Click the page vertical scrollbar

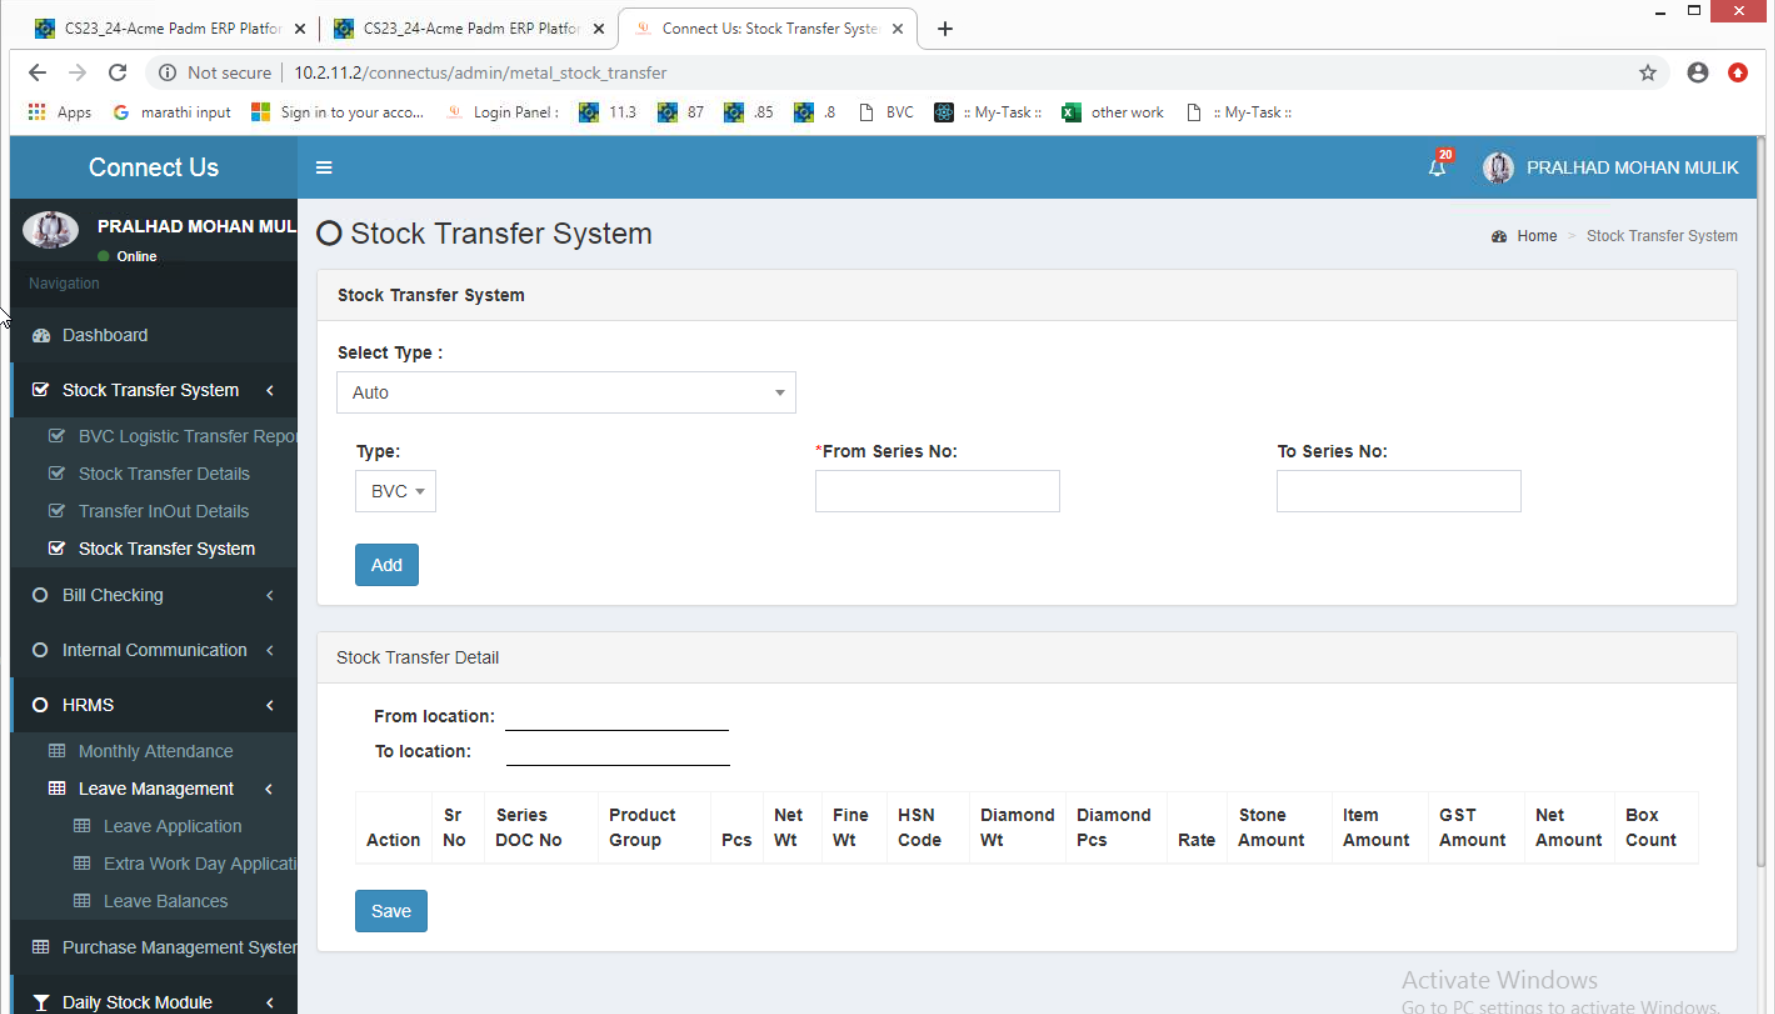pos(1761,503)
